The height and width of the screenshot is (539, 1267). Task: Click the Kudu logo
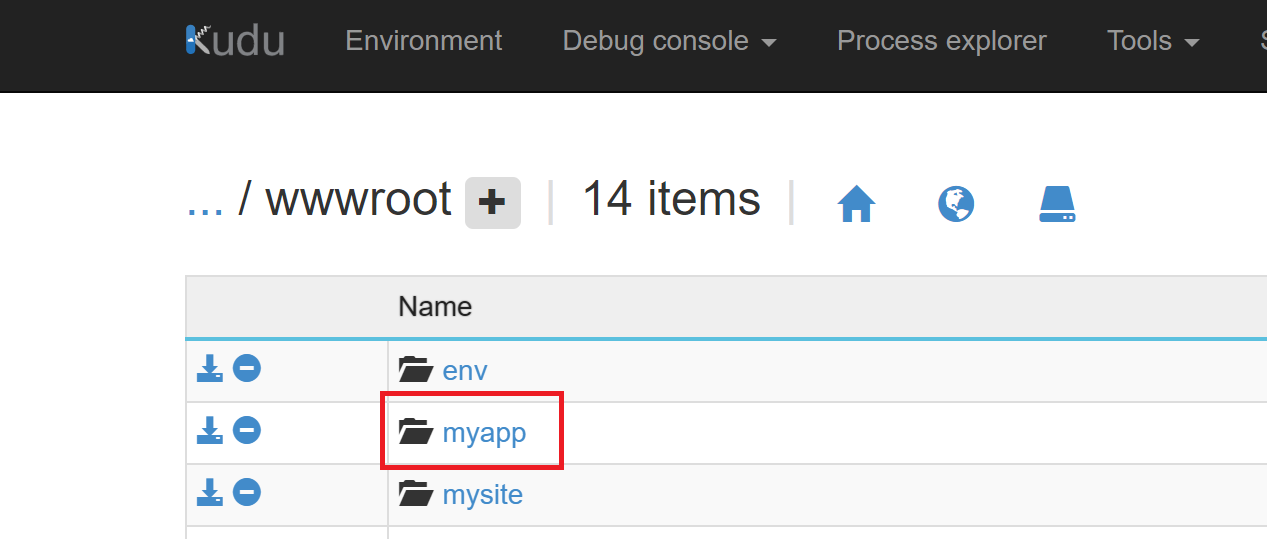coord(235,41)
